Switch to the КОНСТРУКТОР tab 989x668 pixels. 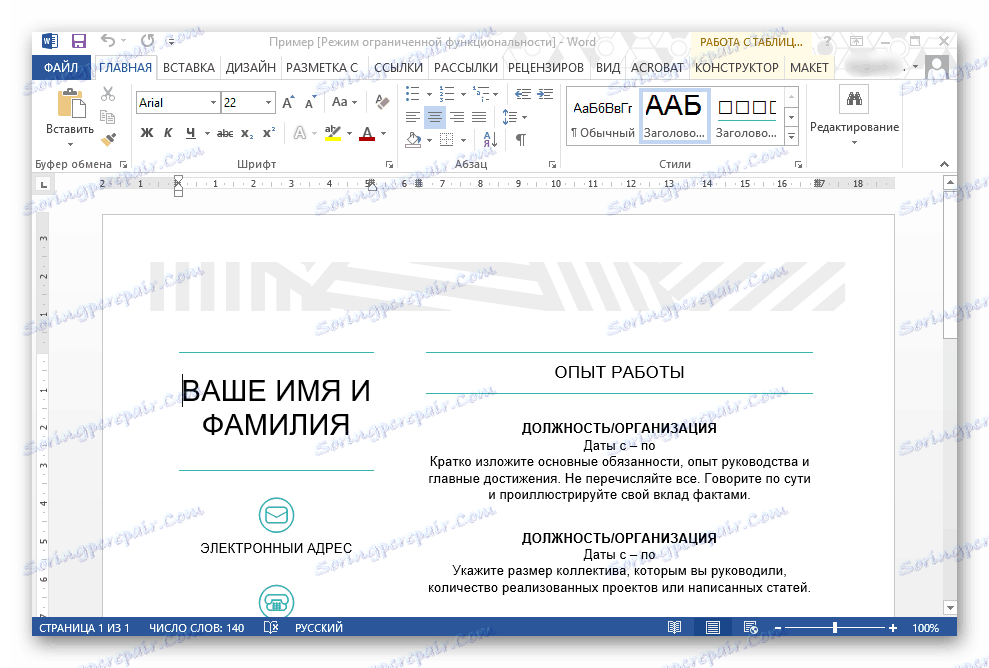point(737,67)
